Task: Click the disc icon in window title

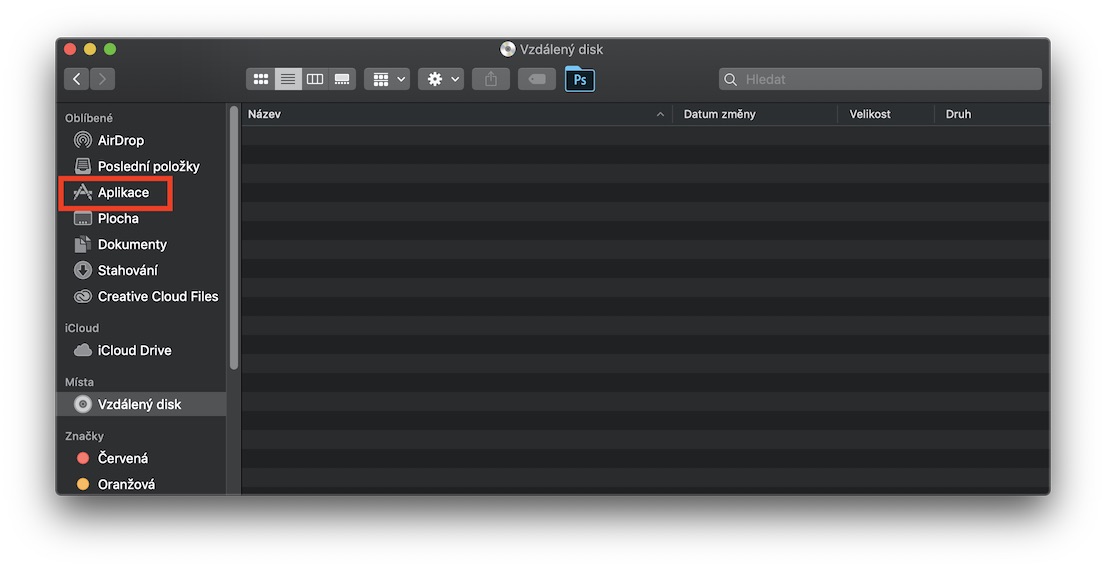Action: click(x=508, y=49)
